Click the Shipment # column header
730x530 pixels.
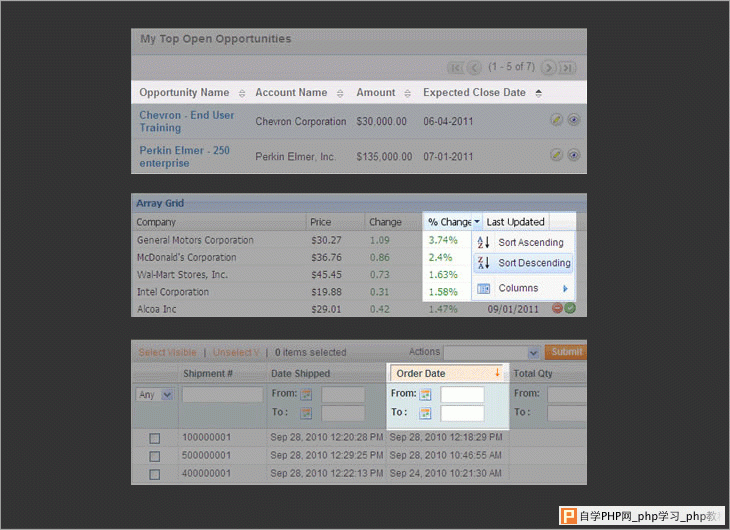coord(222,374)
